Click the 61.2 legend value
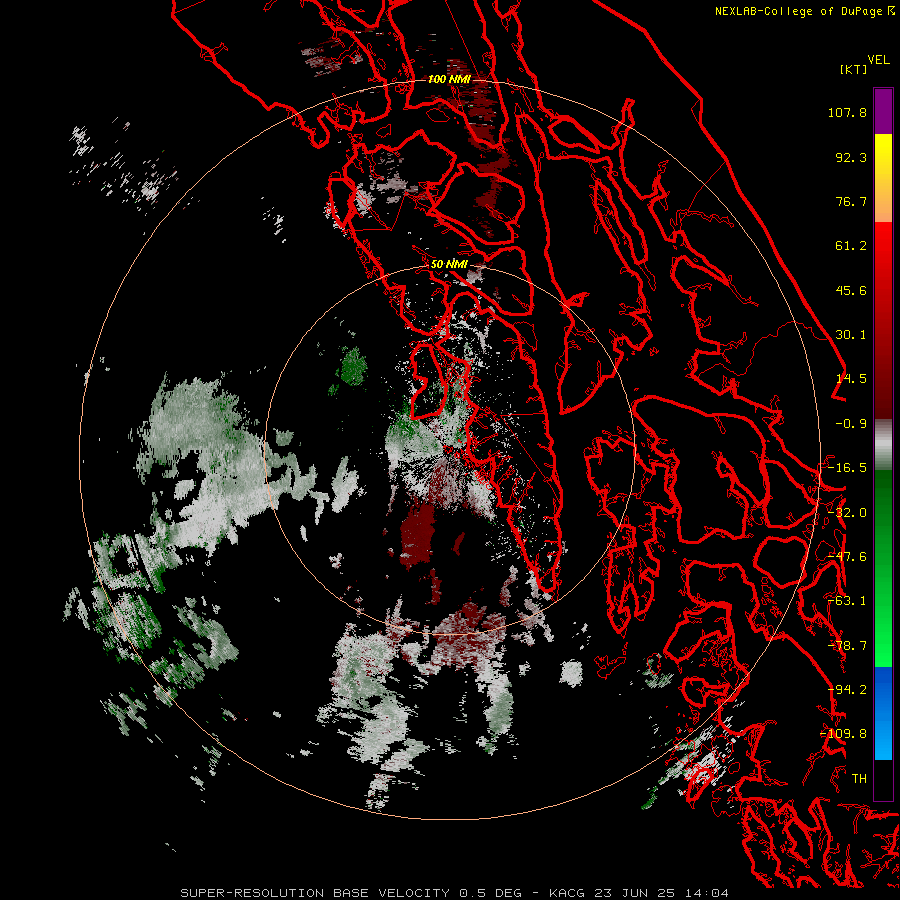900x900 pixels. (851, 246)
